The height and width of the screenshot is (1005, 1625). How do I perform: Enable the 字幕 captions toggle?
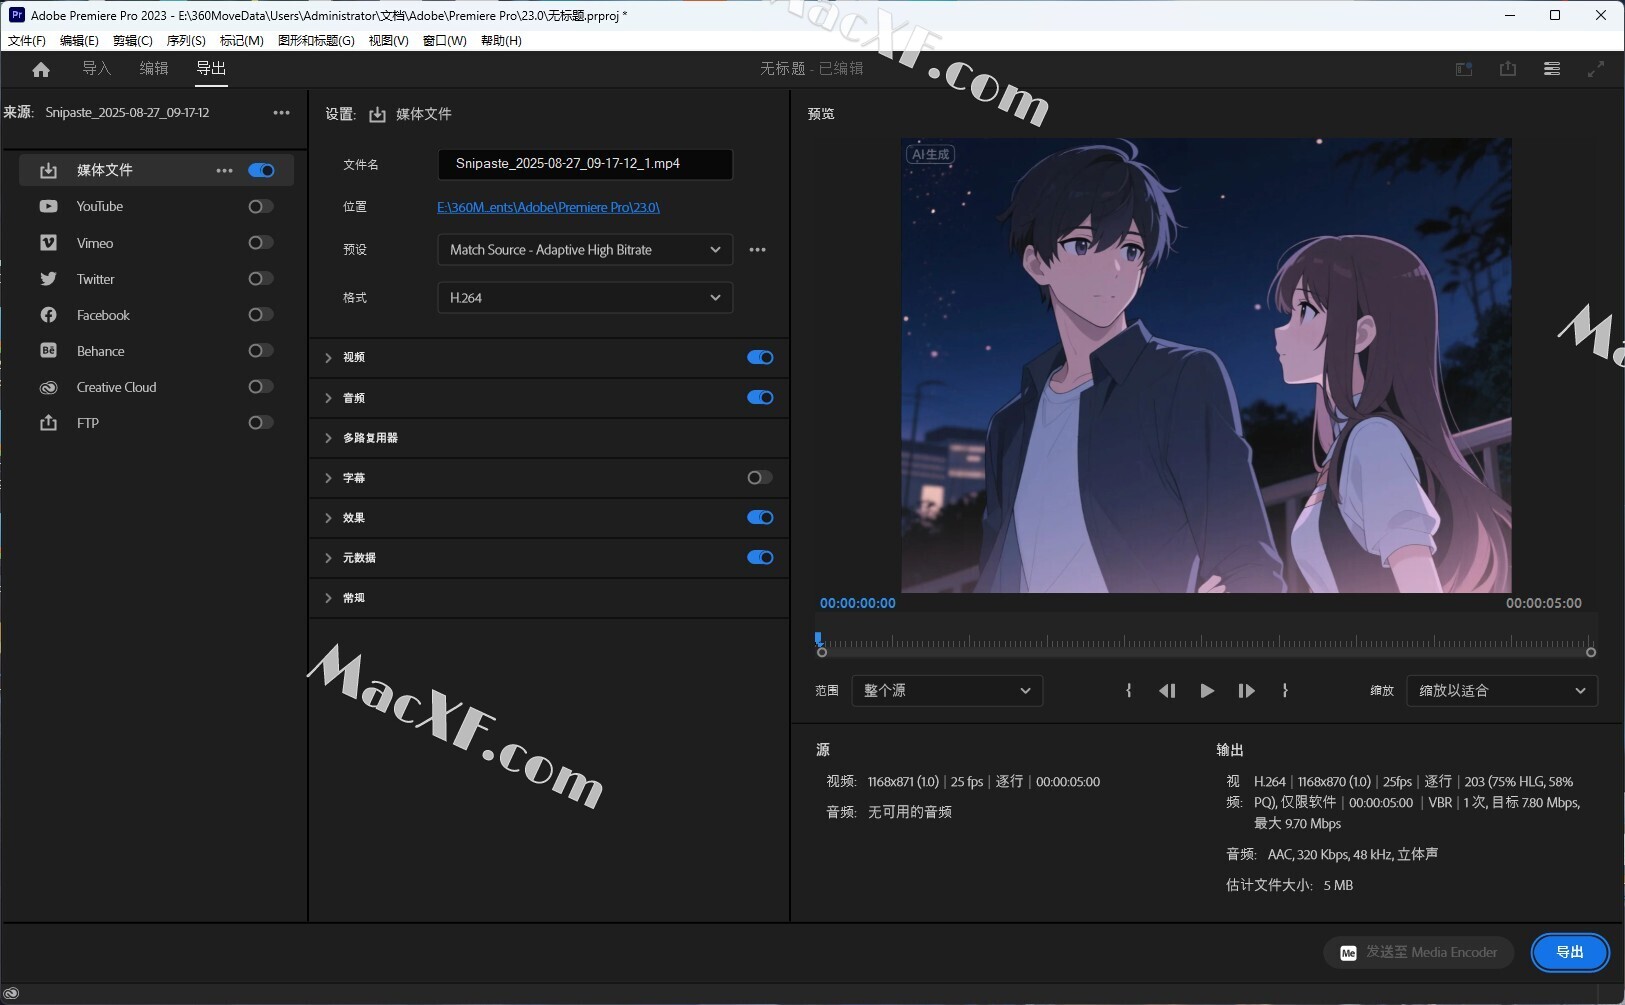[760, 477]
